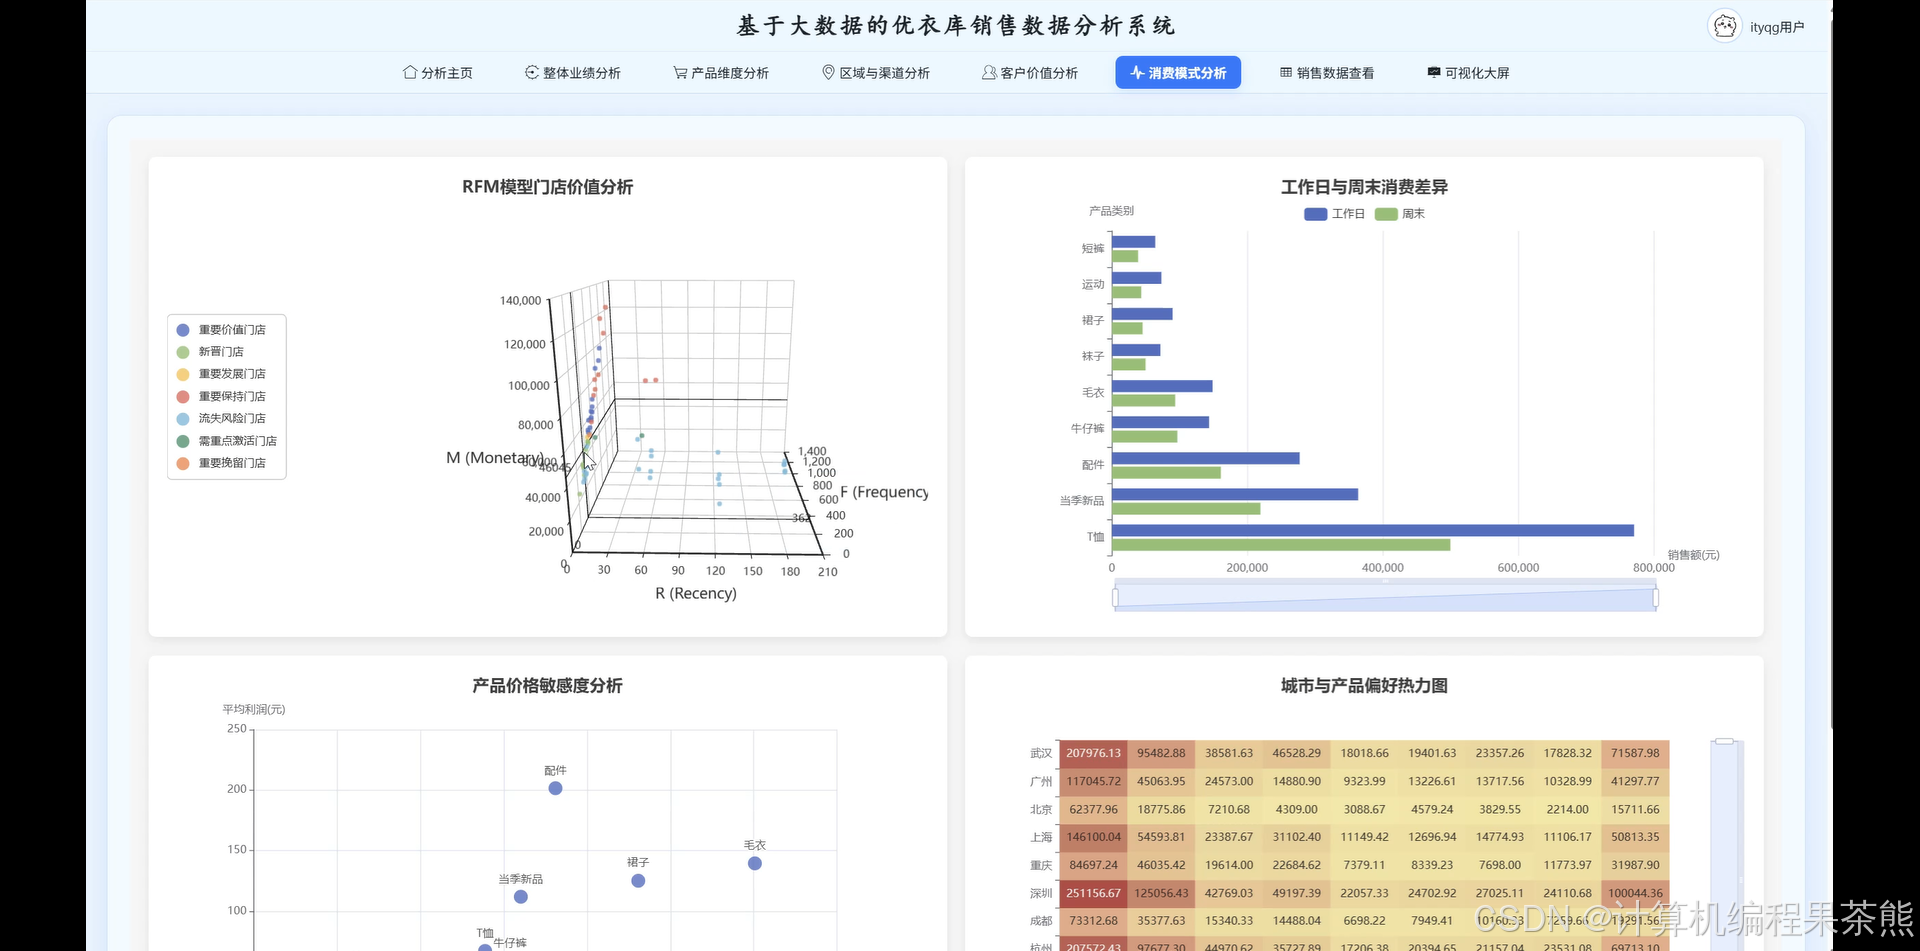The height and width of the screenshot is (951, 1920).
Task: Click the 裙子 scatter point in price chart
Action: (638, 881)
